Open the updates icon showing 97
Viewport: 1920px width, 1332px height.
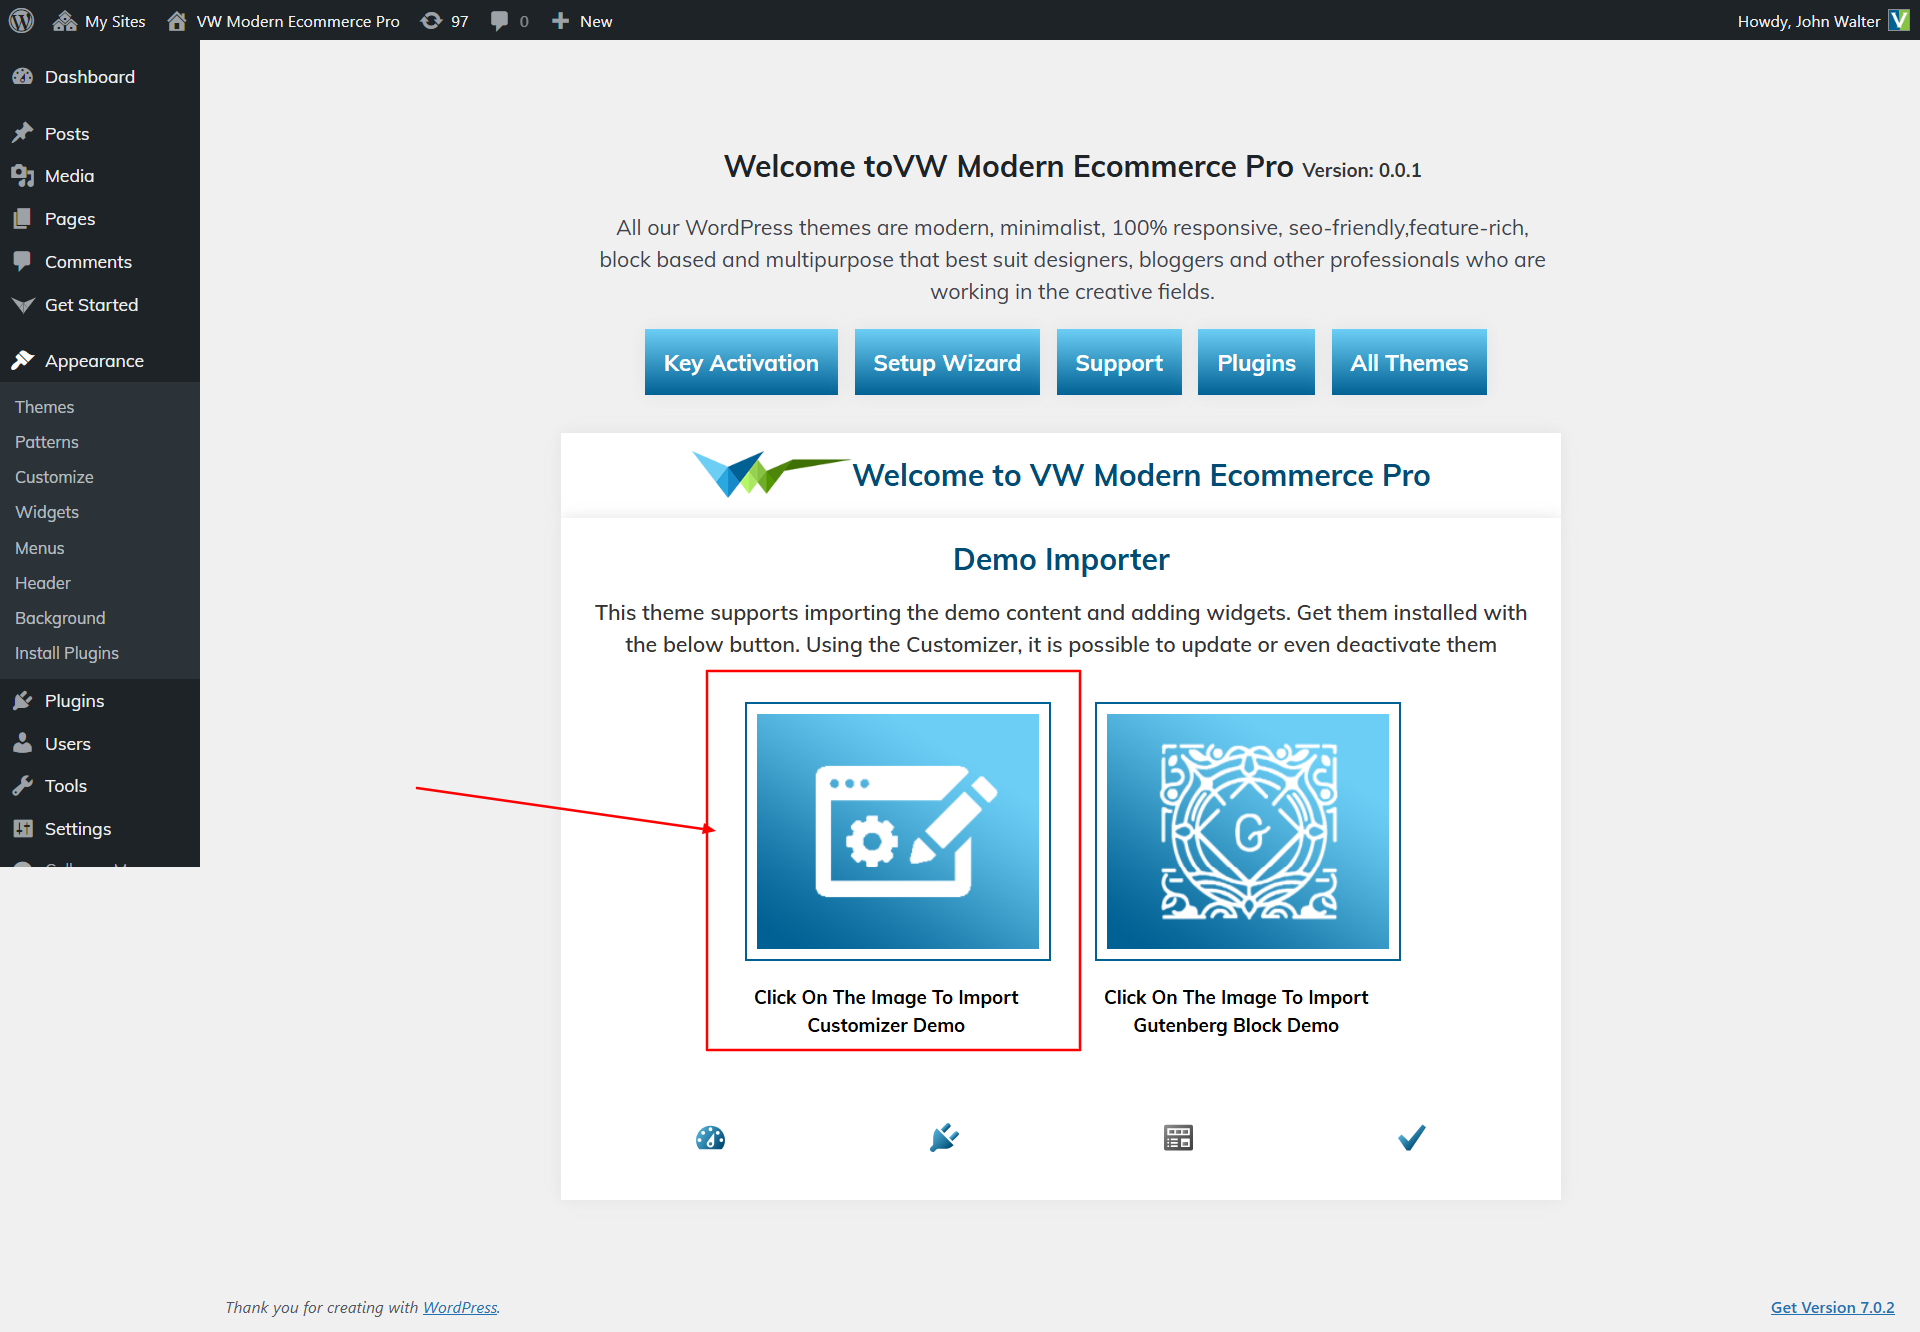[x=431, y=21]
